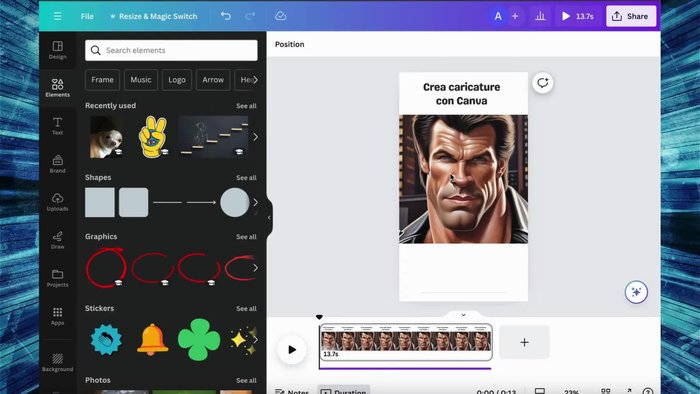Select the 13.7s clip in timeline
Viewport: 700px width, 394px height.
406,342
